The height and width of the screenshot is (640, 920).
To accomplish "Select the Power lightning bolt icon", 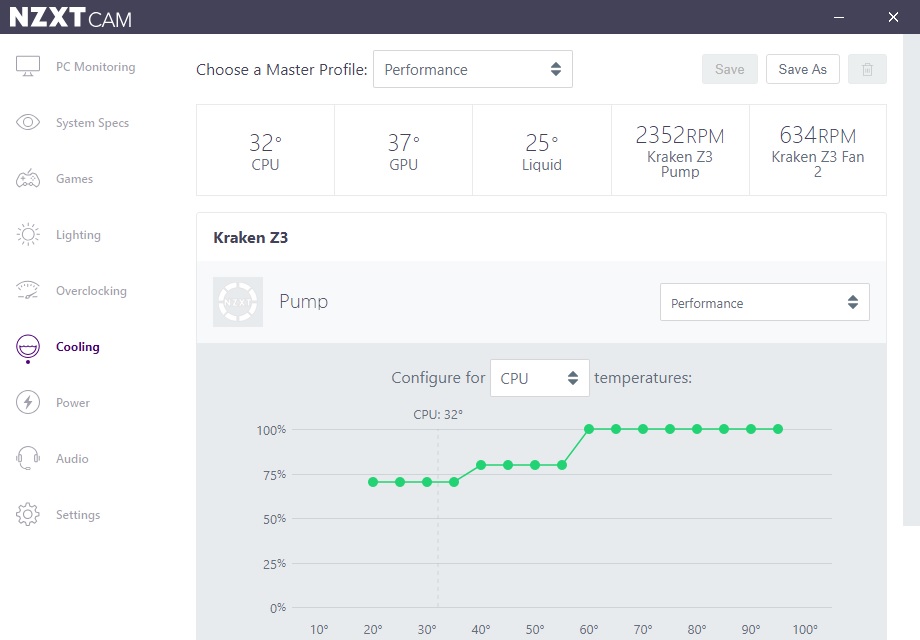I will (x=28, y=402).
